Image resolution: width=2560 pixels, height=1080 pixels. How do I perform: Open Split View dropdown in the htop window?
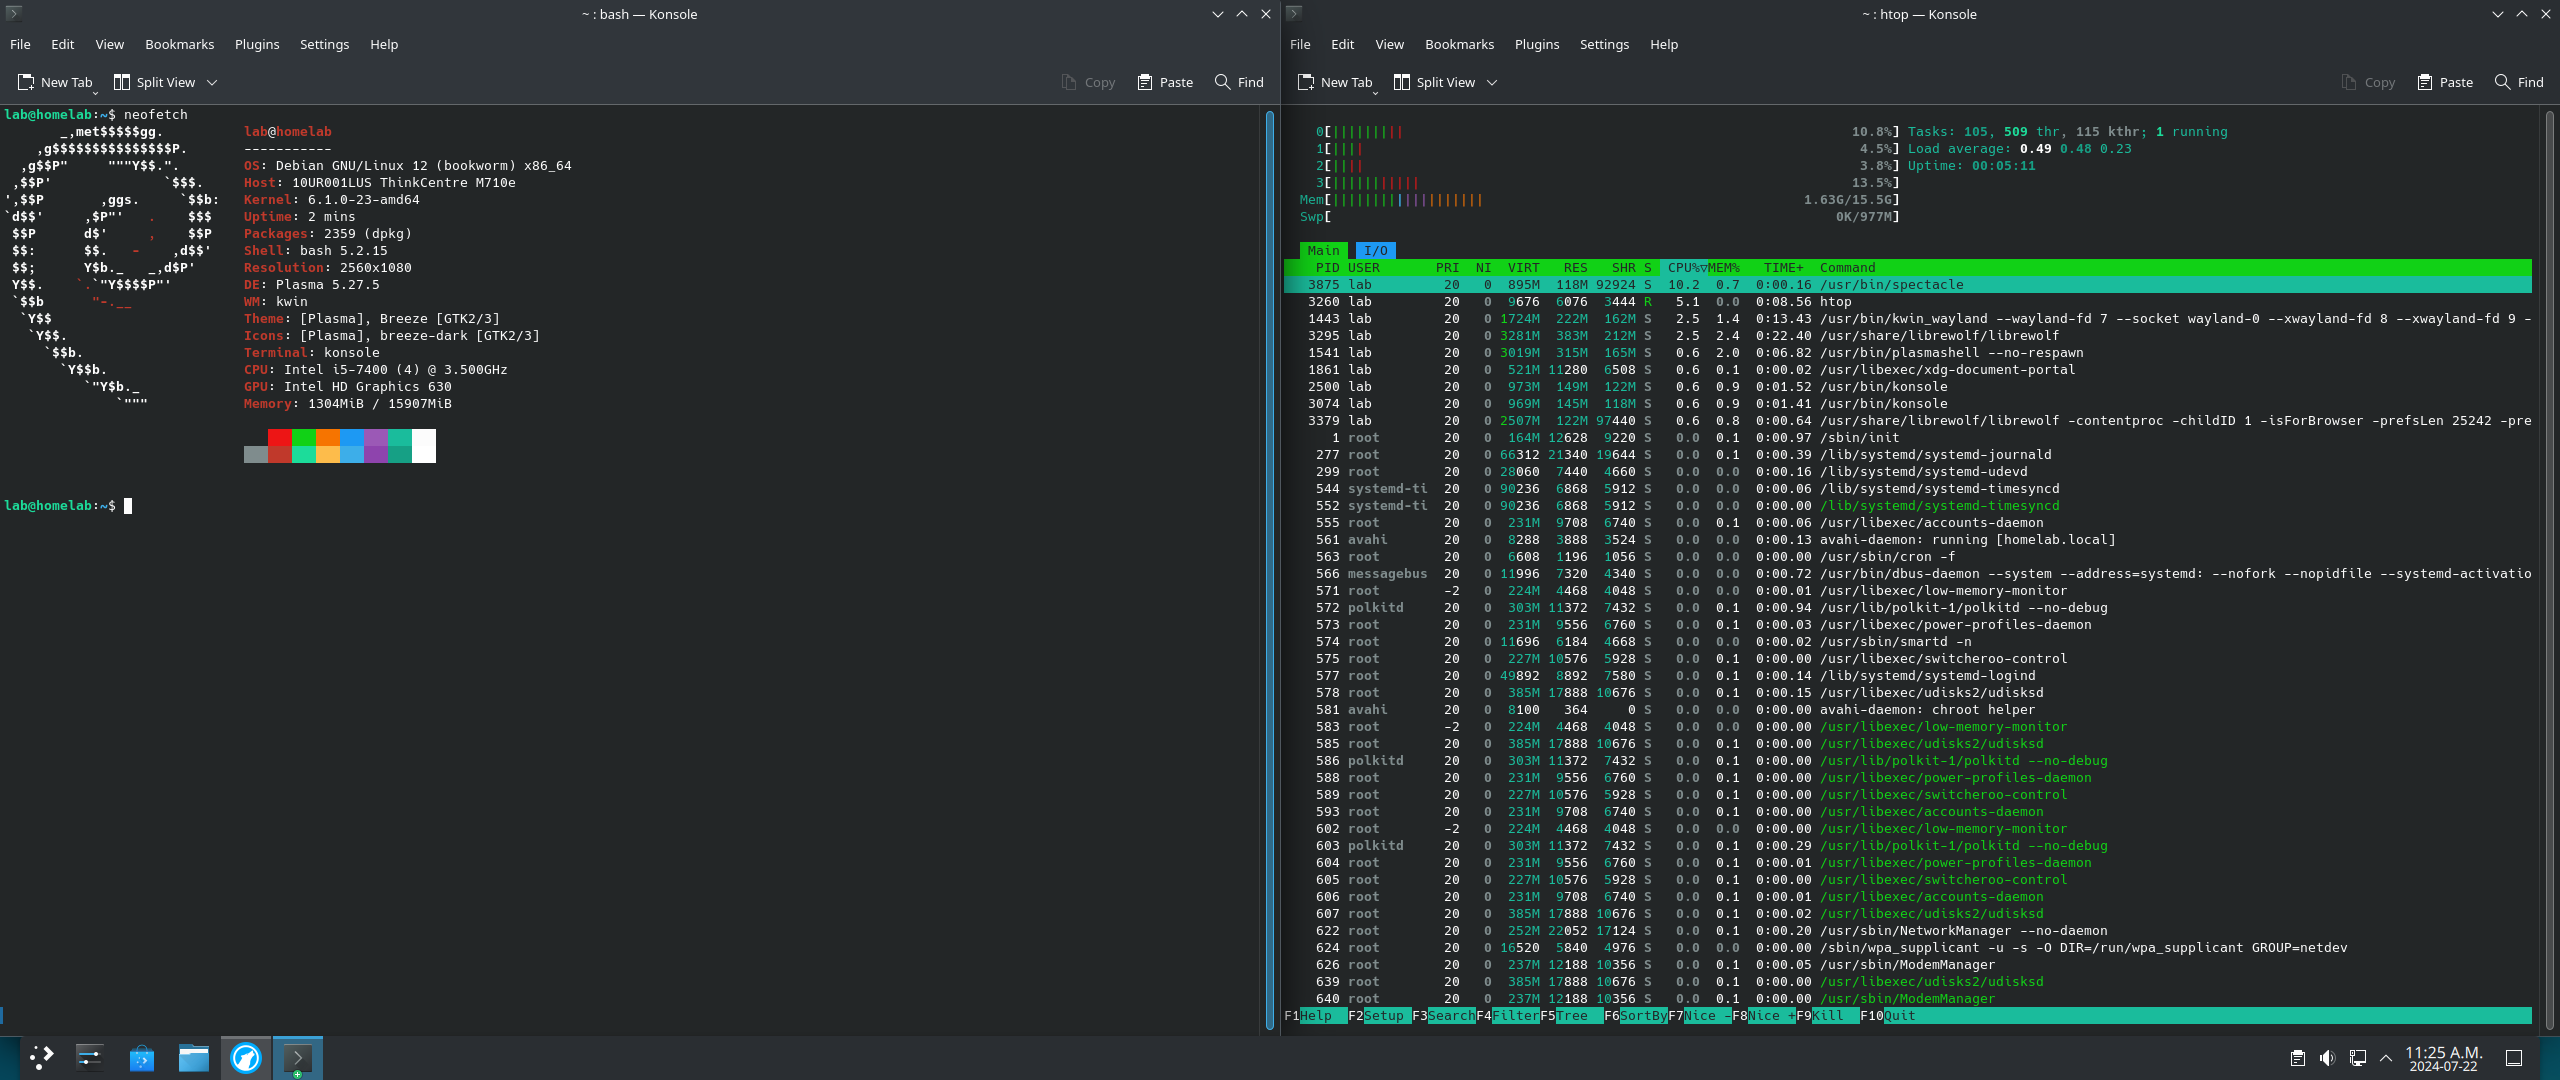pos(1492,83)
